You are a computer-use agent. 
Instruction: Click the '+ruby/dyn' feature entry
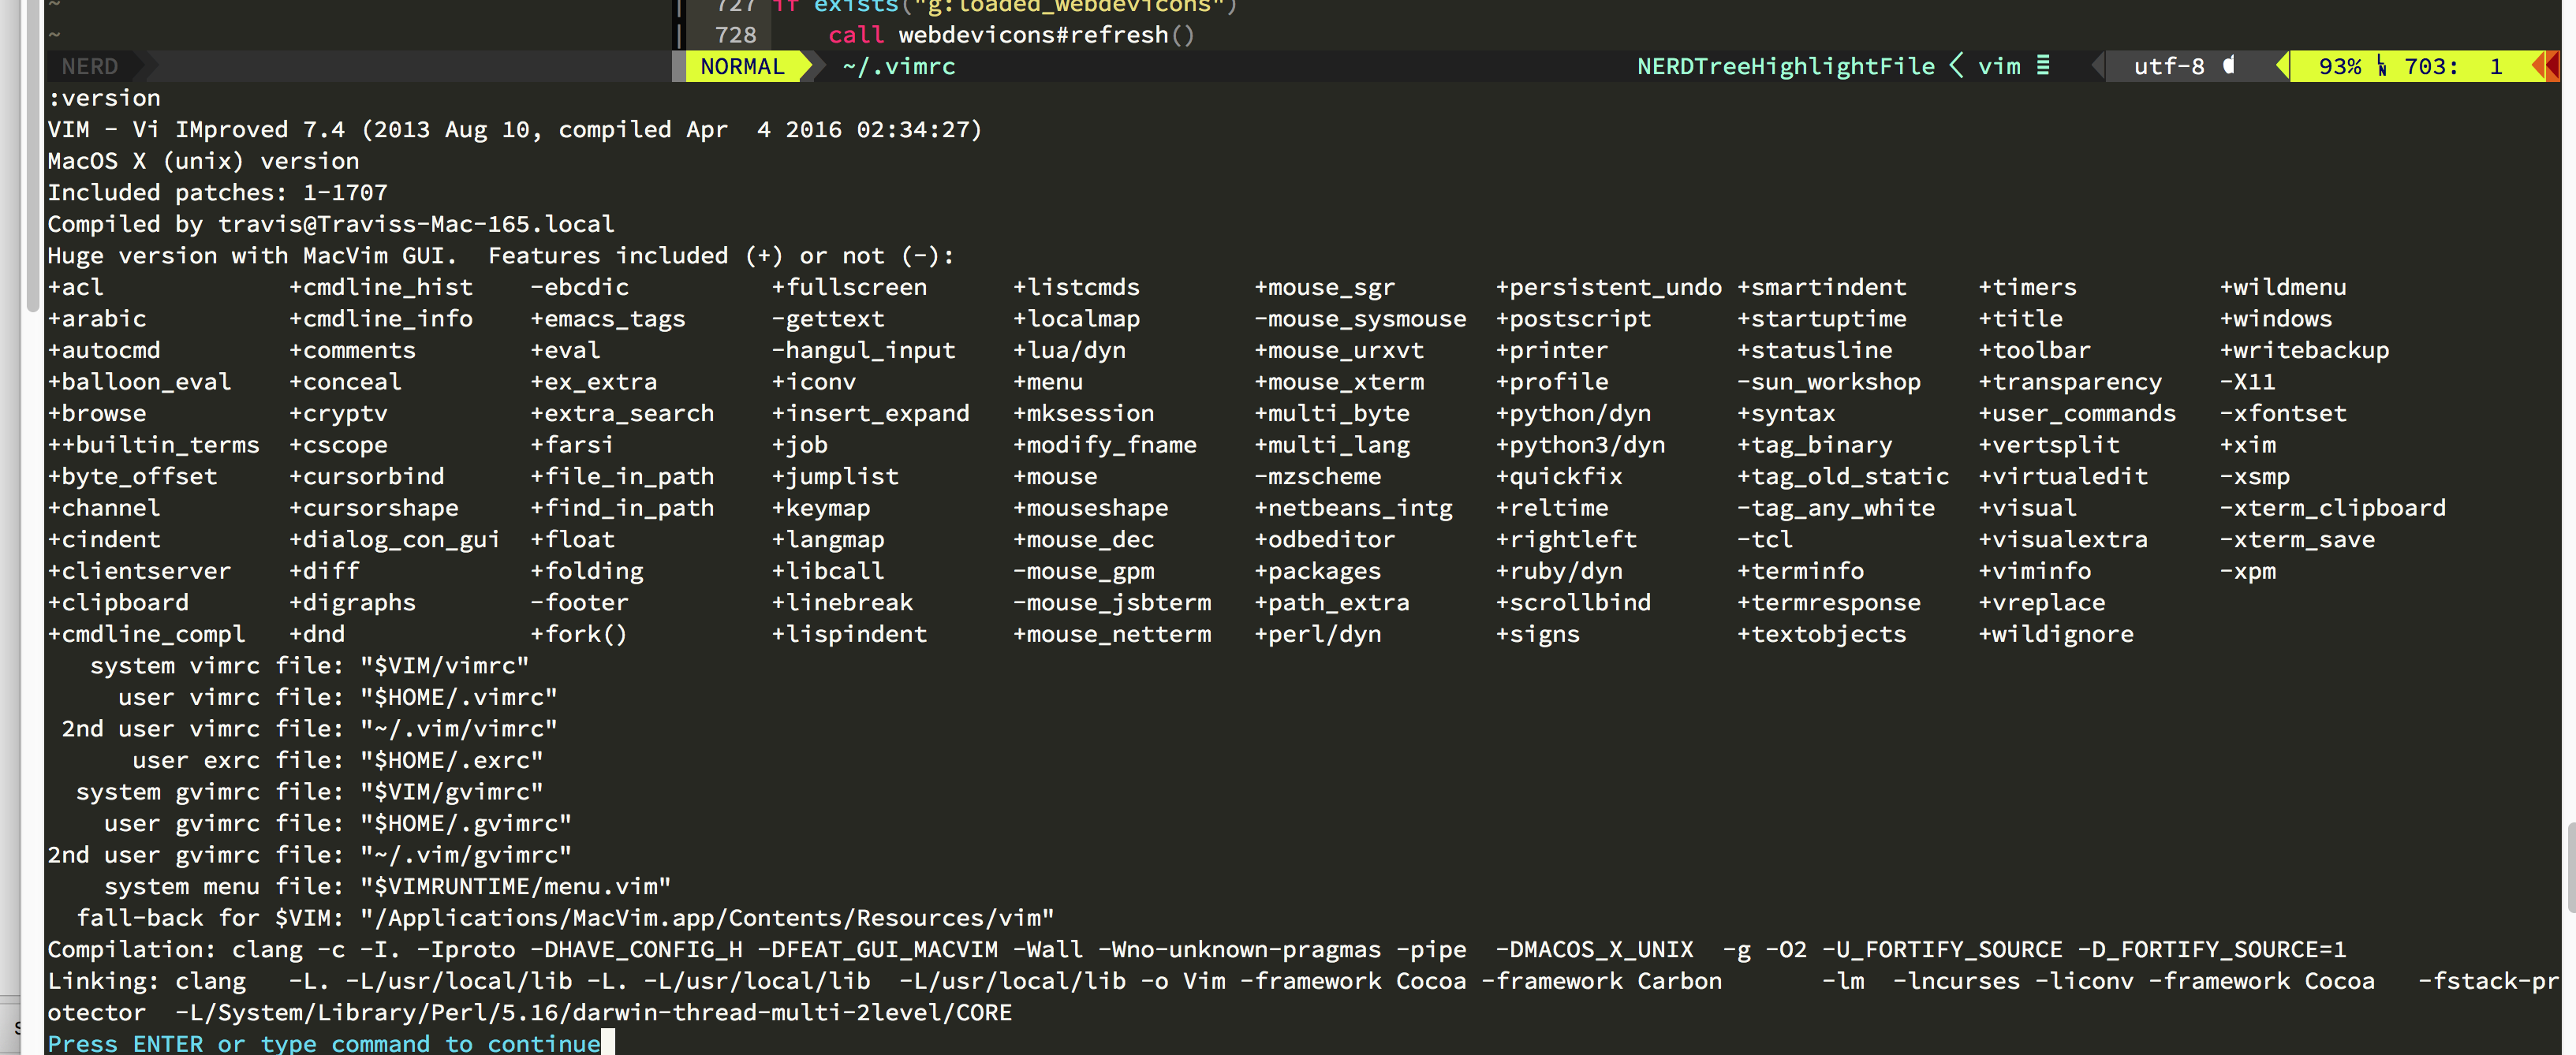(x=1559, y=571)
